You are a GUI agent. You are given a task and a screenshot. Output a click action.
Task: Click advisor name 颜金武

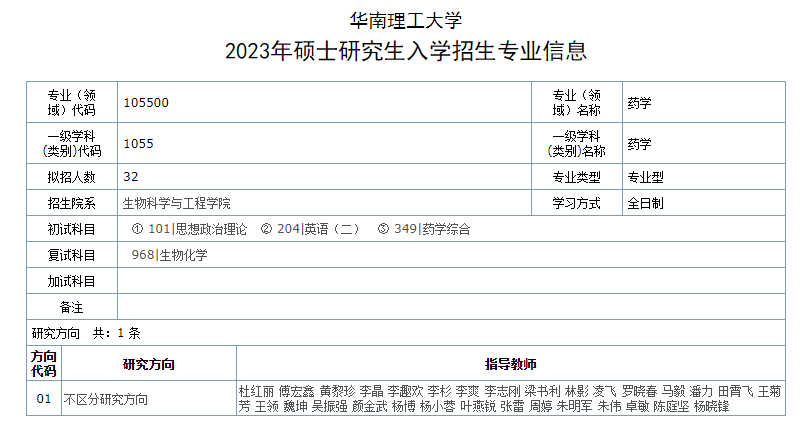(370, 406)
